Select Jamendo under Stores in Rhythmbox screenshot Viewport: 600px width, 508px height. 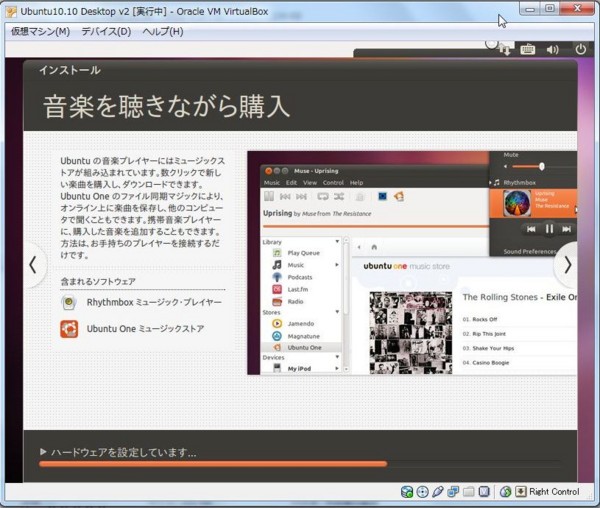point(301,324)
